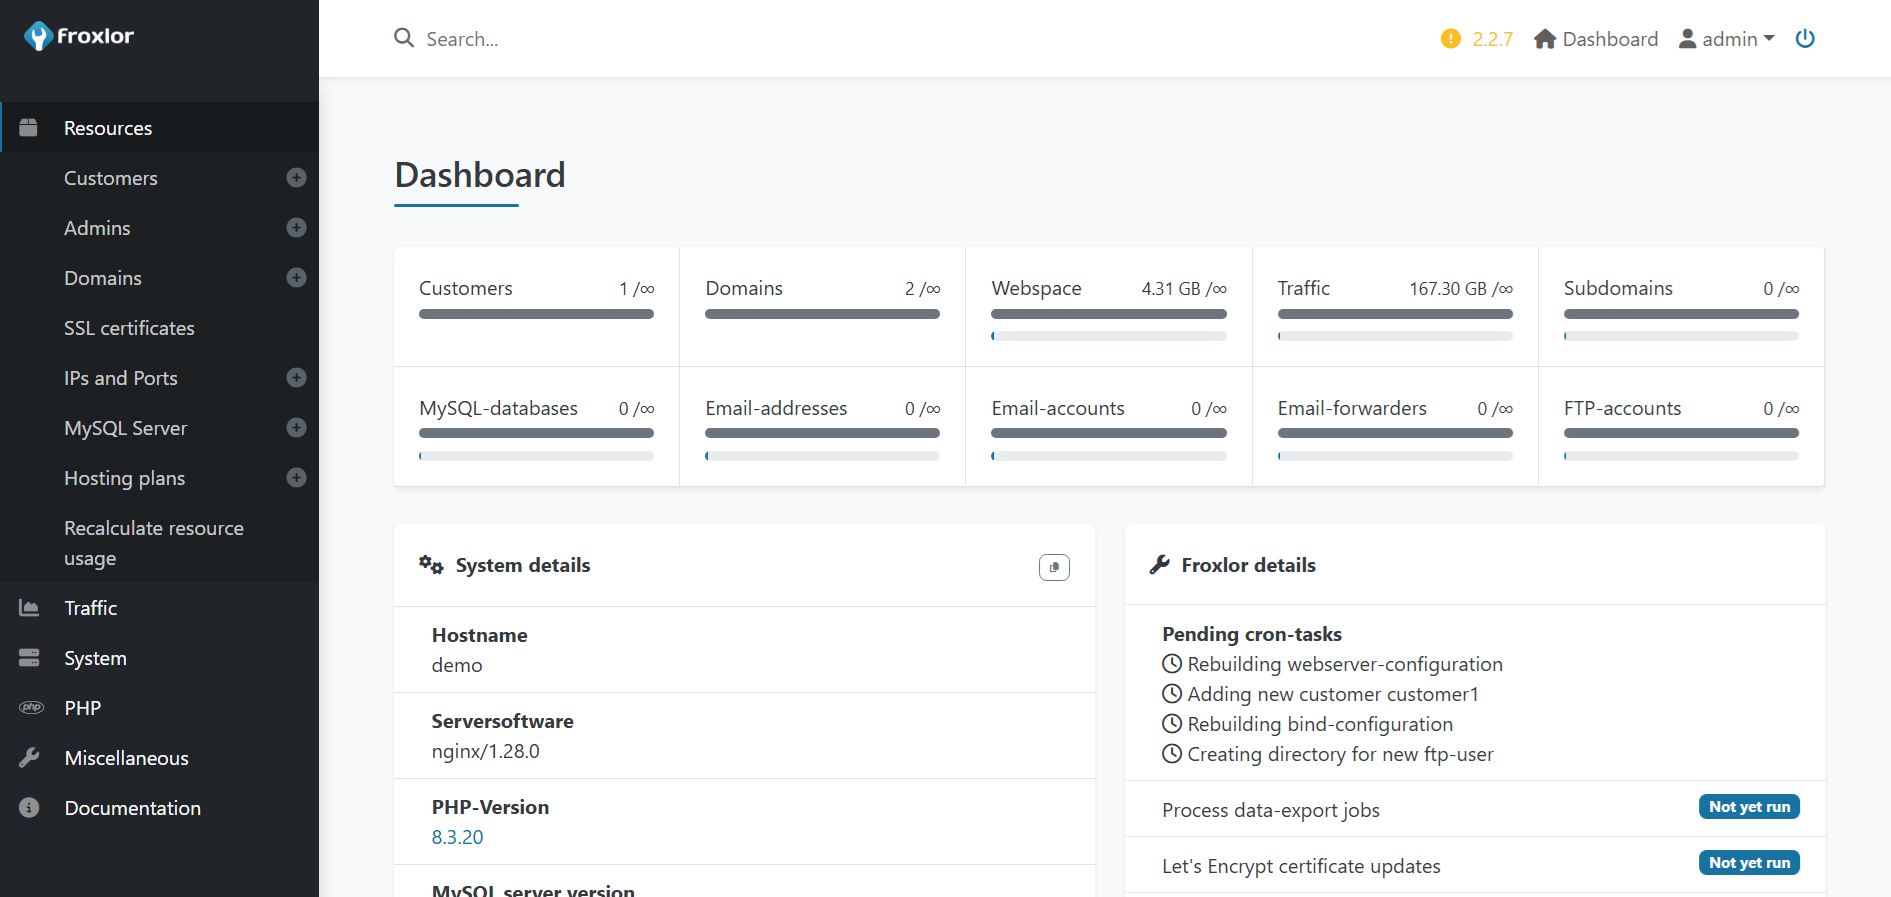Add MySQL Server plus icon
The width and height of the screenshot is (1891, 897).
coord(296,428)
